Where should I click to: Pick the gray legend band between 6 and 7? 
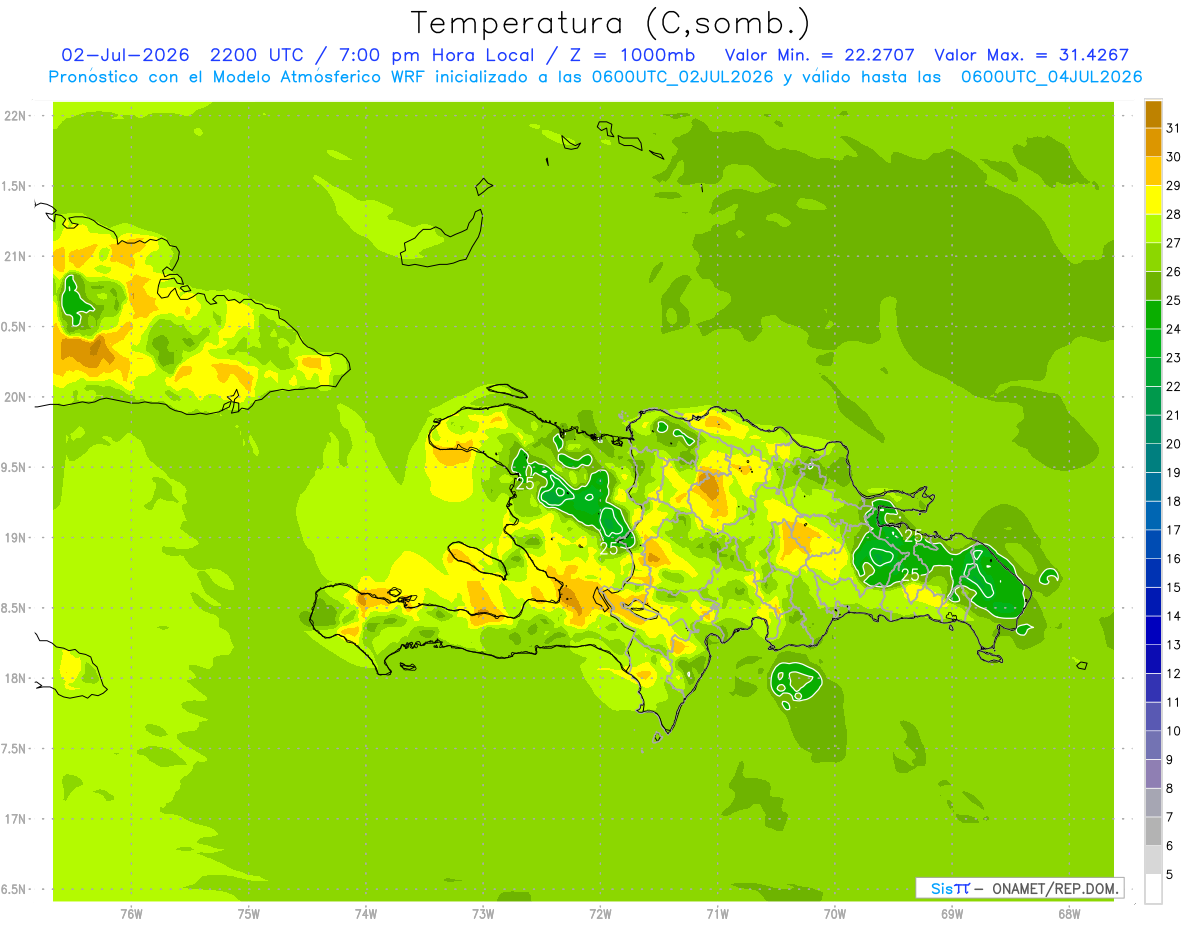click(x=1153, y=831)
